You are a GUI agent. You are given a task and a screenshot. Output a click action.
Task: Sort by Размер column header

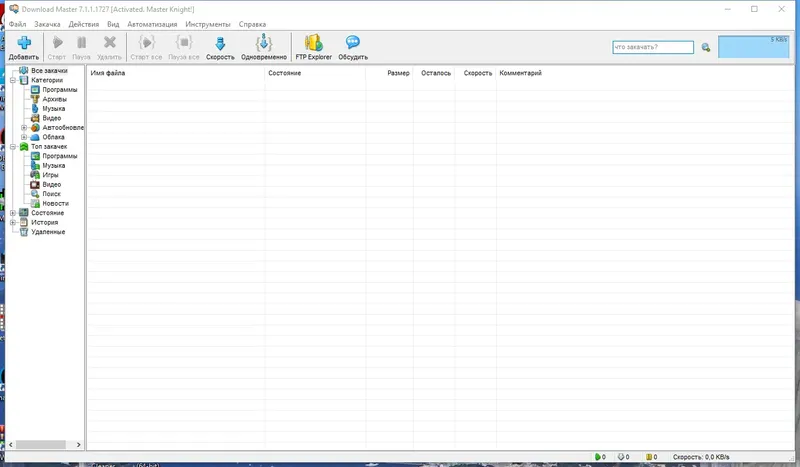click(x=389, y=73)
